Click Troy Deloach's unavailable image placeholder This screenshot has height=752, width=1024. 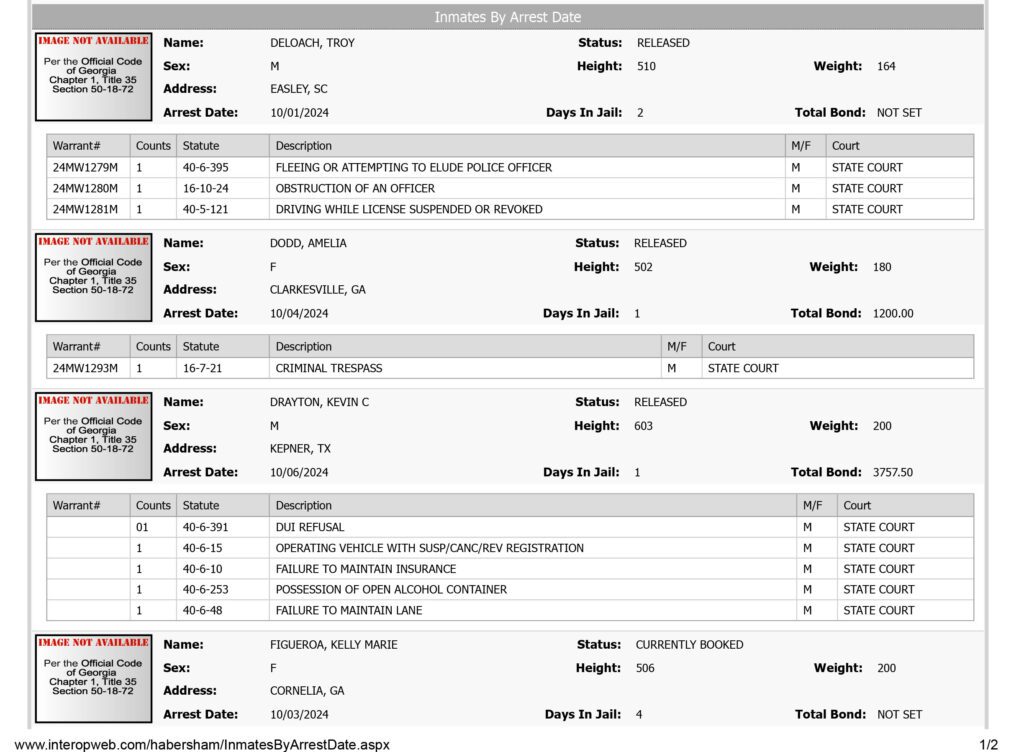[93, 77]
